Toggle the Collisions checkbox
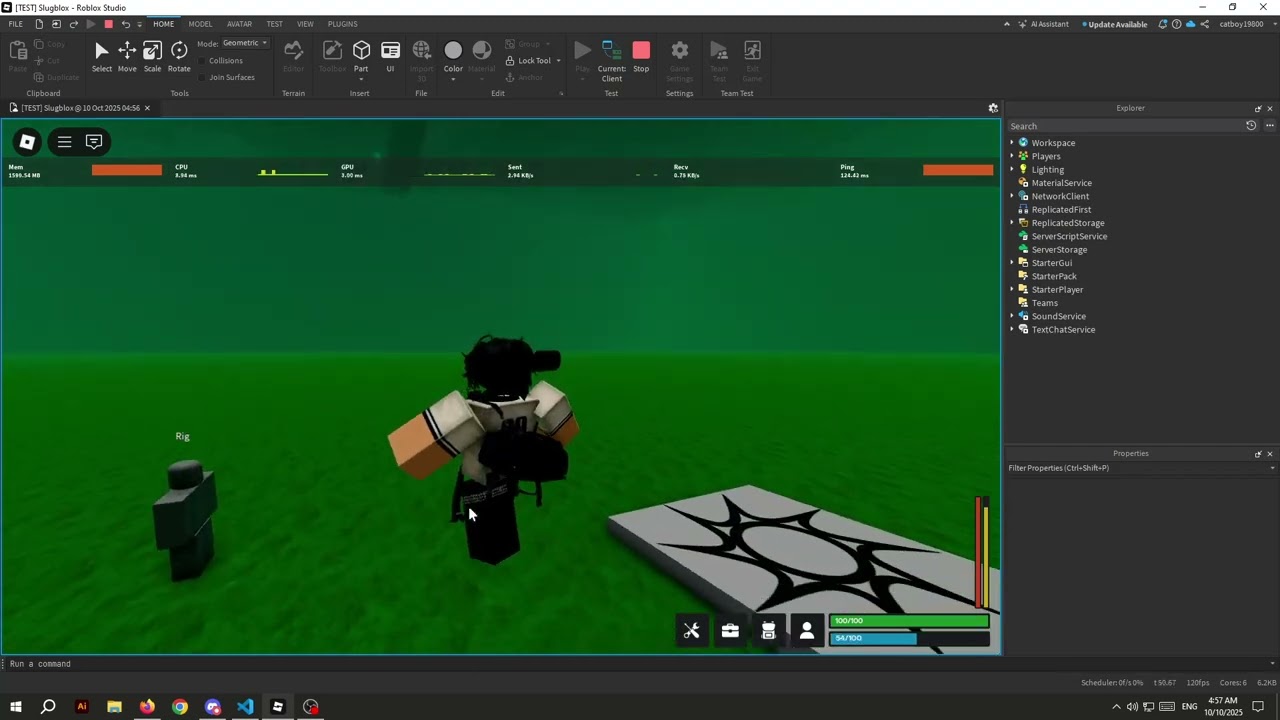 pos(202,60)
